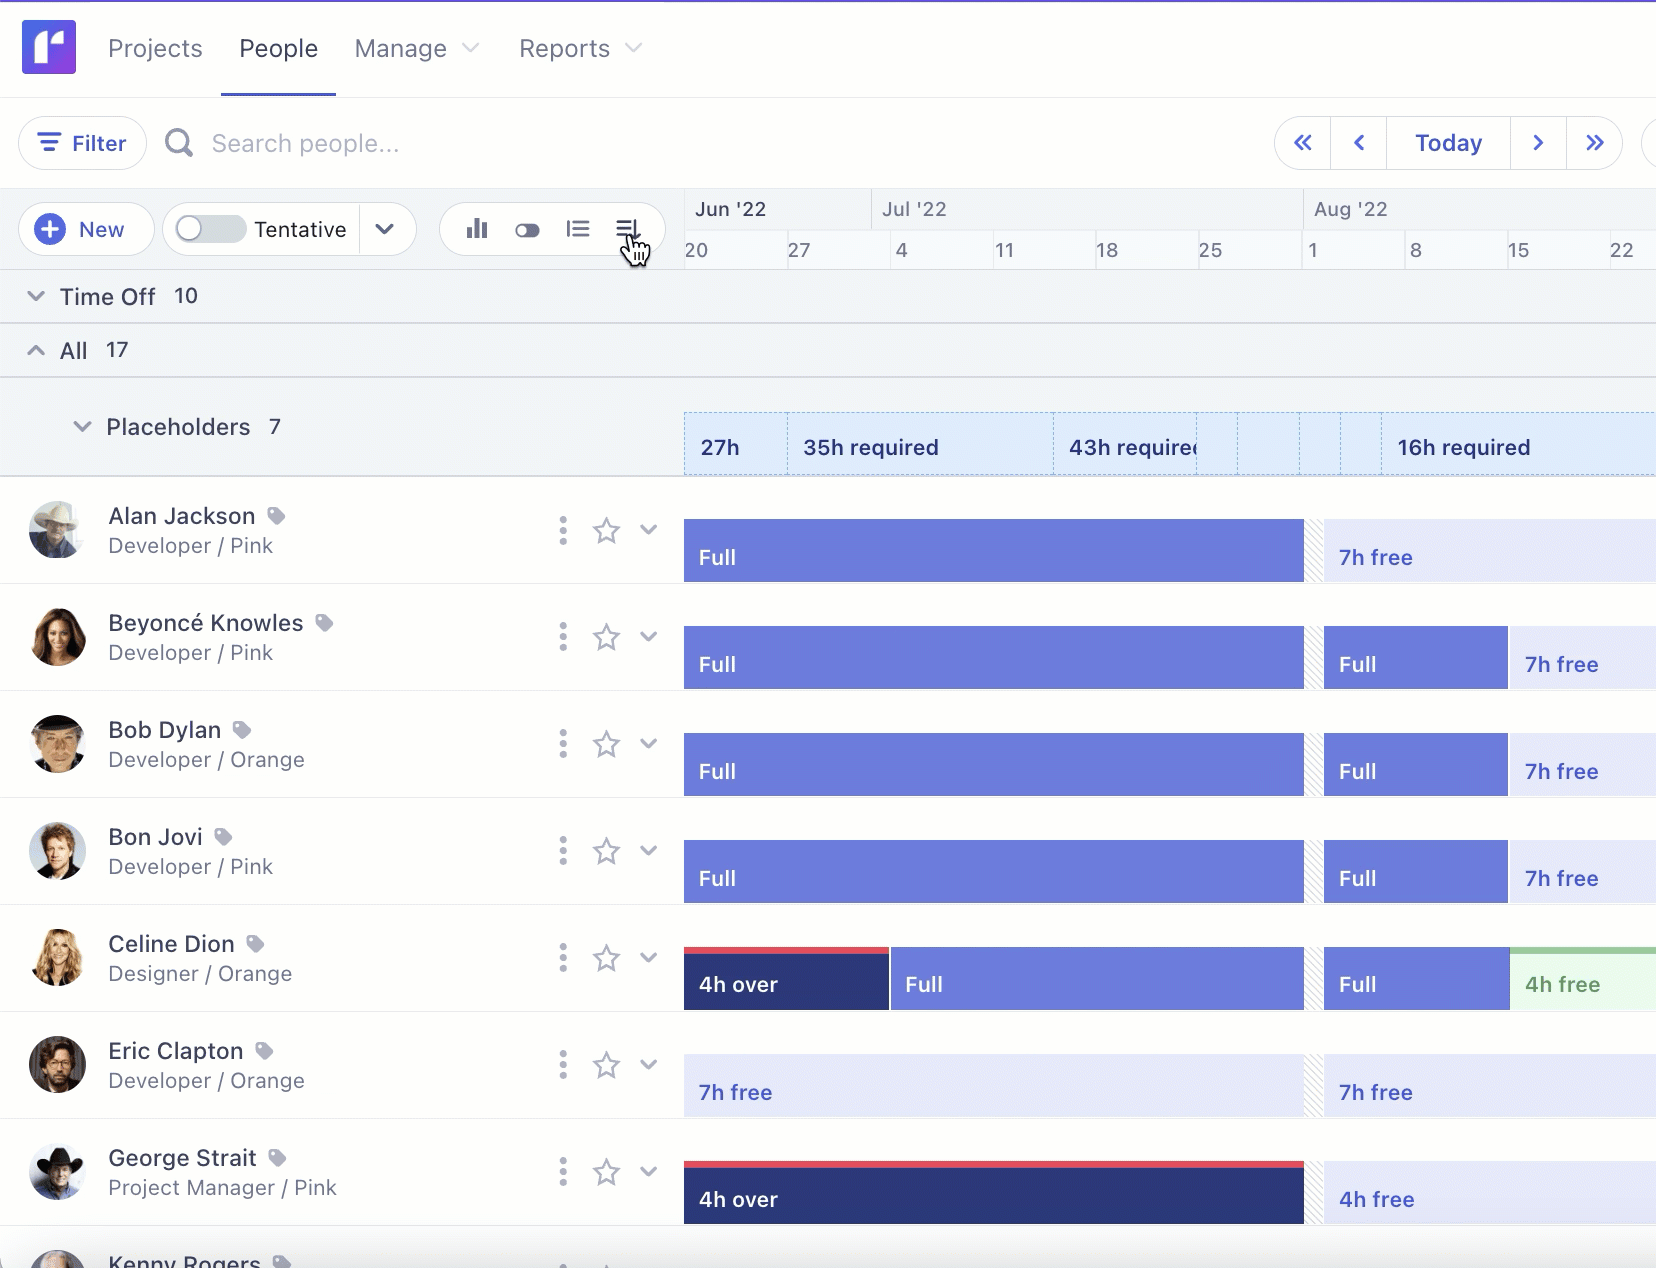The height and width of the screenshot is (1268, 1656).
Task: Click the tag icon next to Bob Dylan
Action: pyautogui.click(x=241, y=729)
